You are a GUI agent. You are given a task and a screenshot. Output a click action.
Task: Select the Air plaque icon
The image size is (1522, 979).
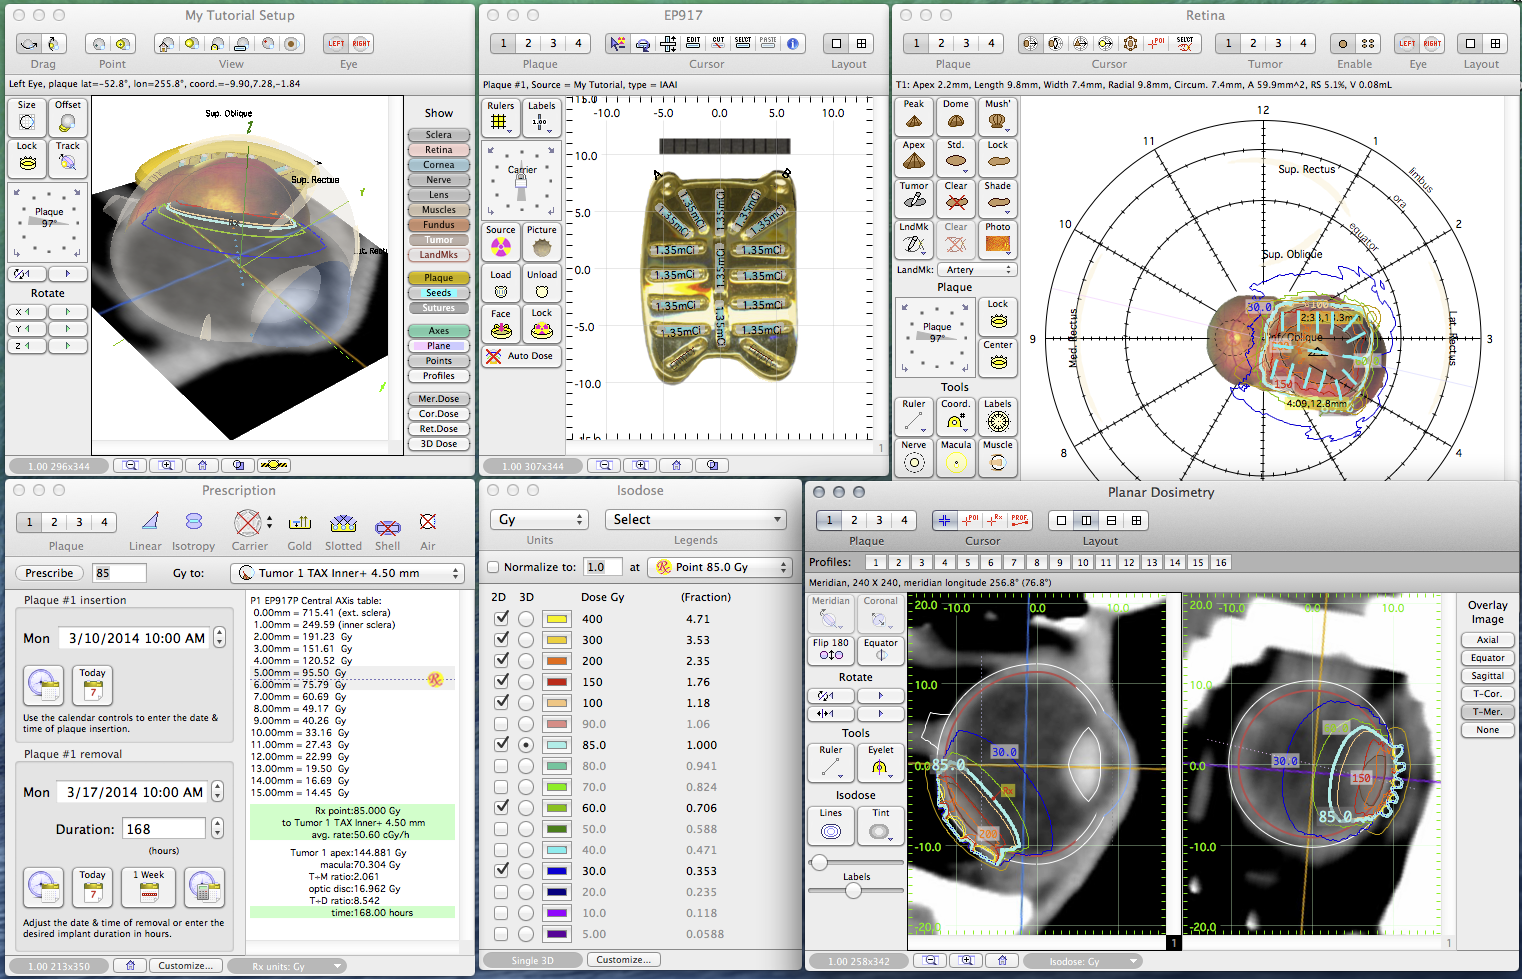tap(427, 521)
